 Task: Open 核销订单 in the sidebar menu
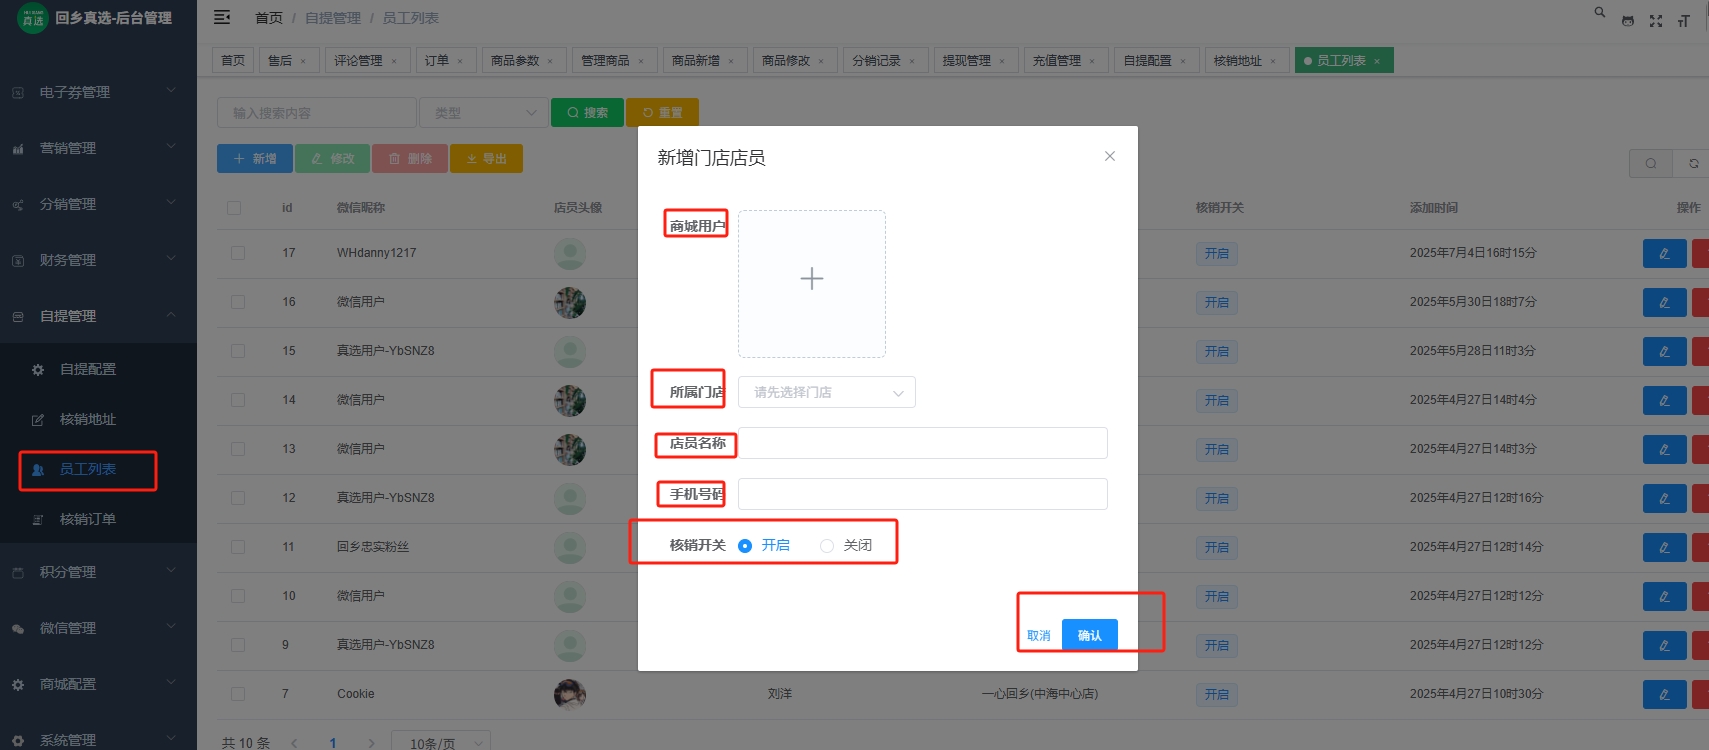(88, 519)
